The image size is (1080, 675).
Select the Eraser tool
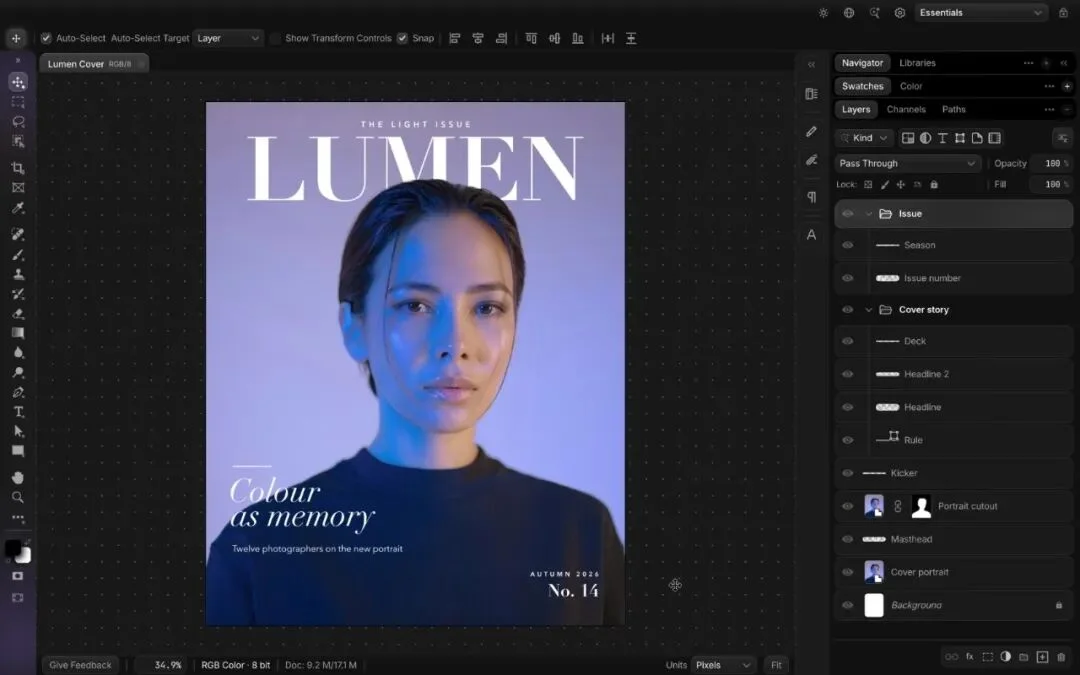(x=18, y=313)
